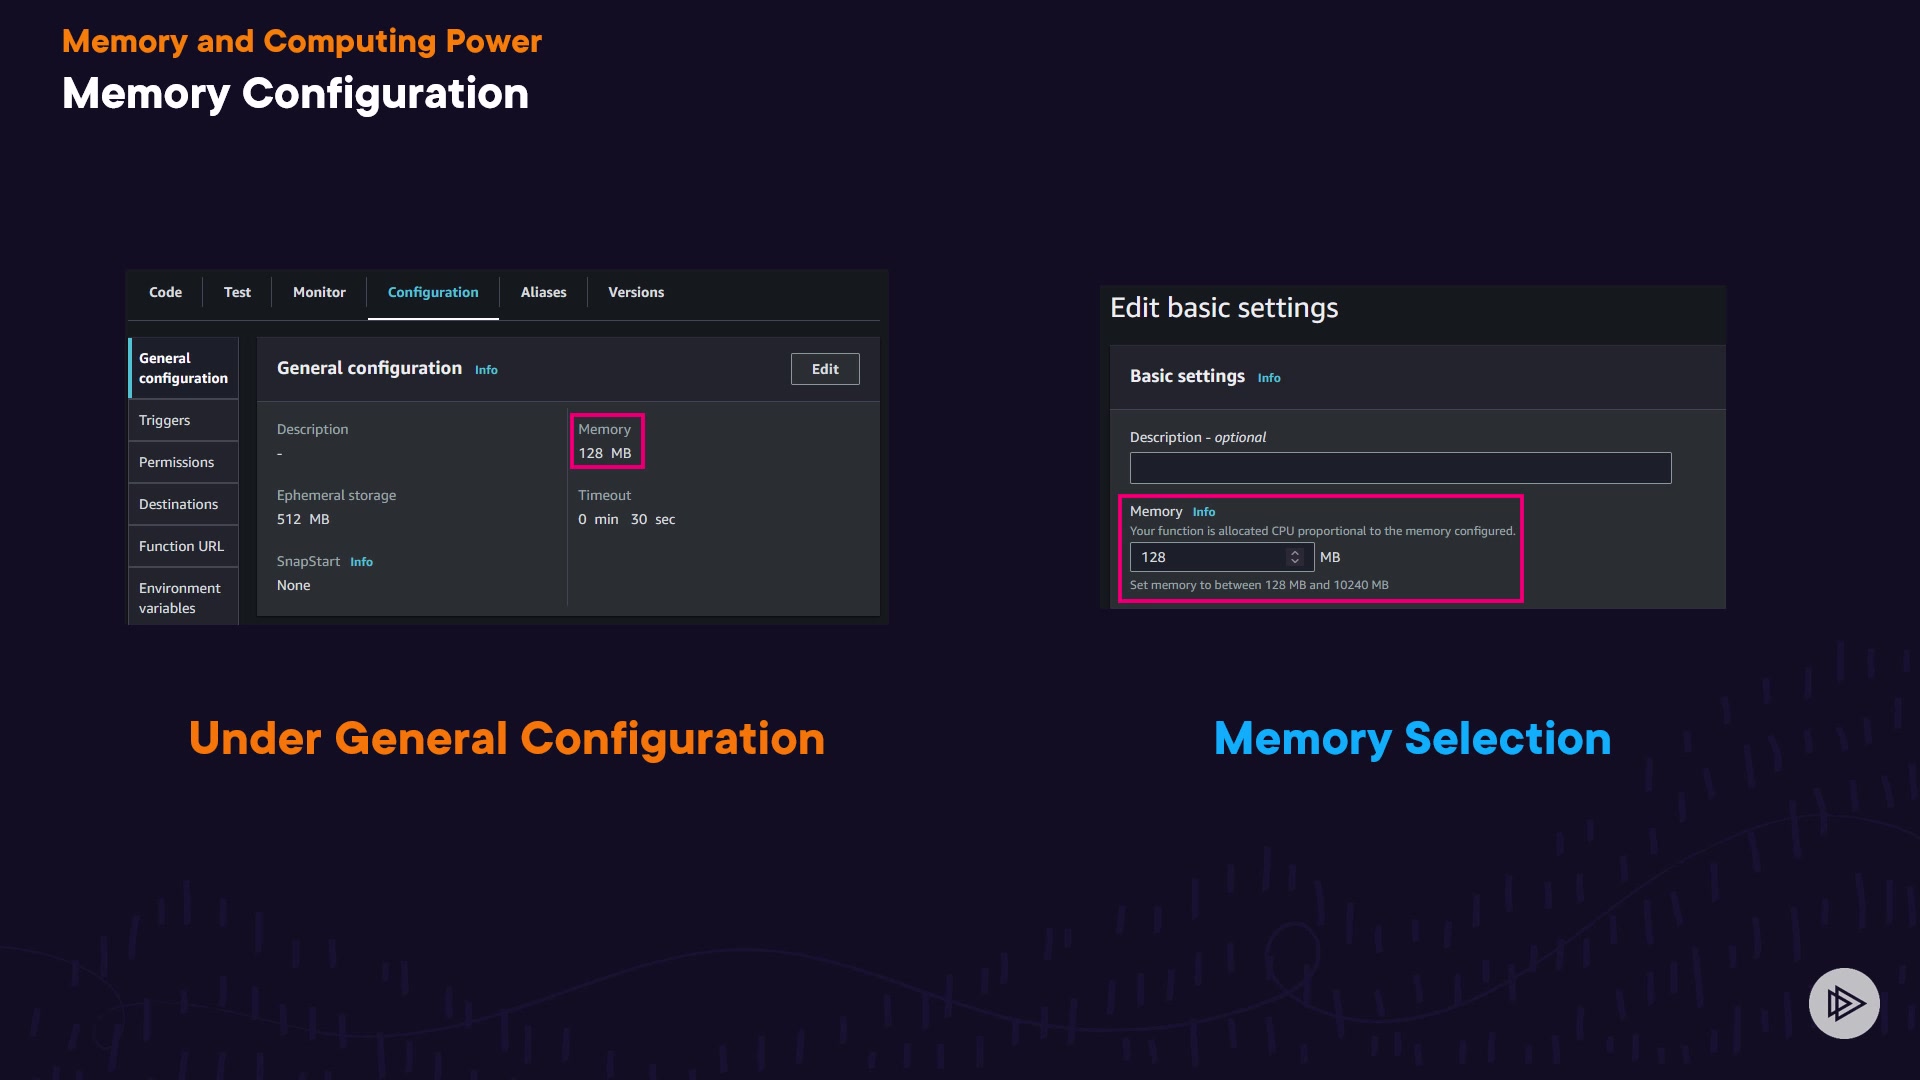Select Environment variables in the sidebar
The image size is (1920, 1080).
179,598
